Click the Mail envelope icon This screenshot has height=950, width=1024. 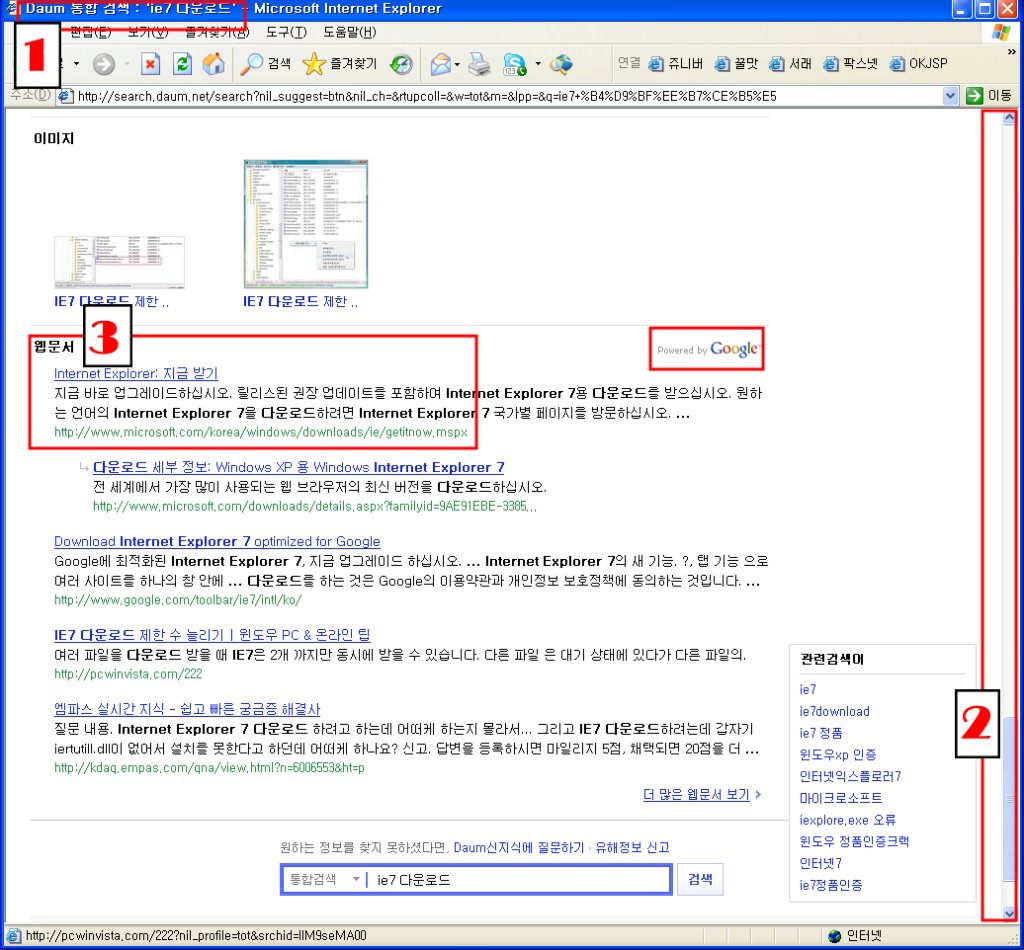click(x=441, y=63)
